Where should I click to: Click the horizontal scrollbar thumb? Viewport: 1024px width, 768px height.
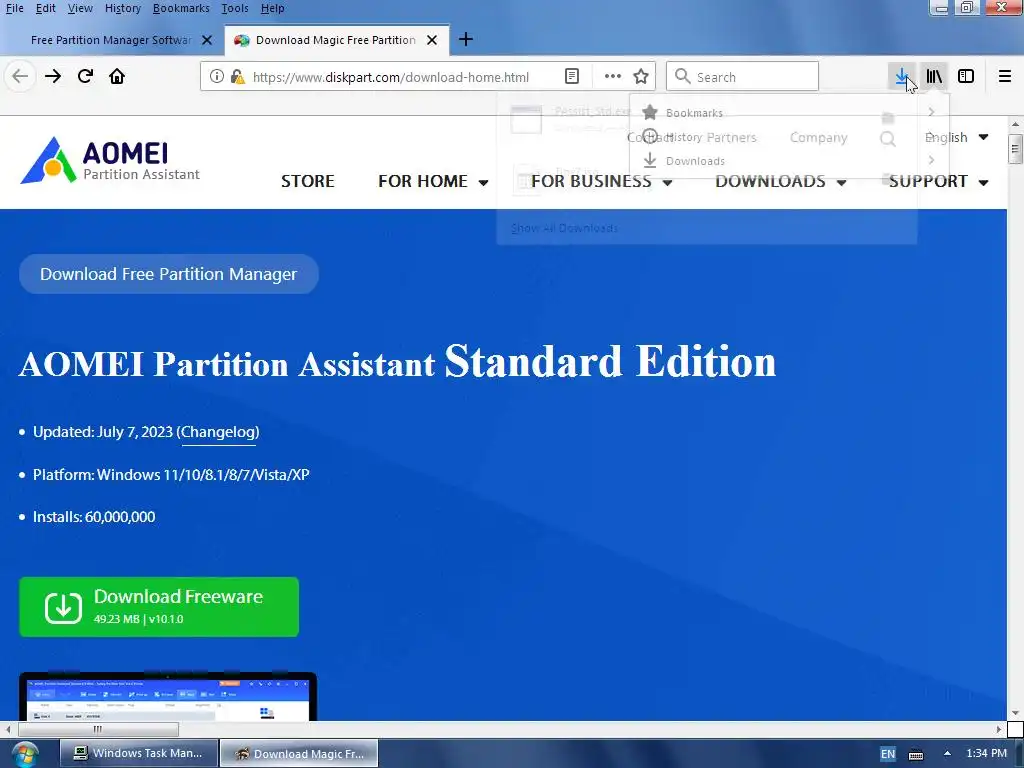coord(98,729)
